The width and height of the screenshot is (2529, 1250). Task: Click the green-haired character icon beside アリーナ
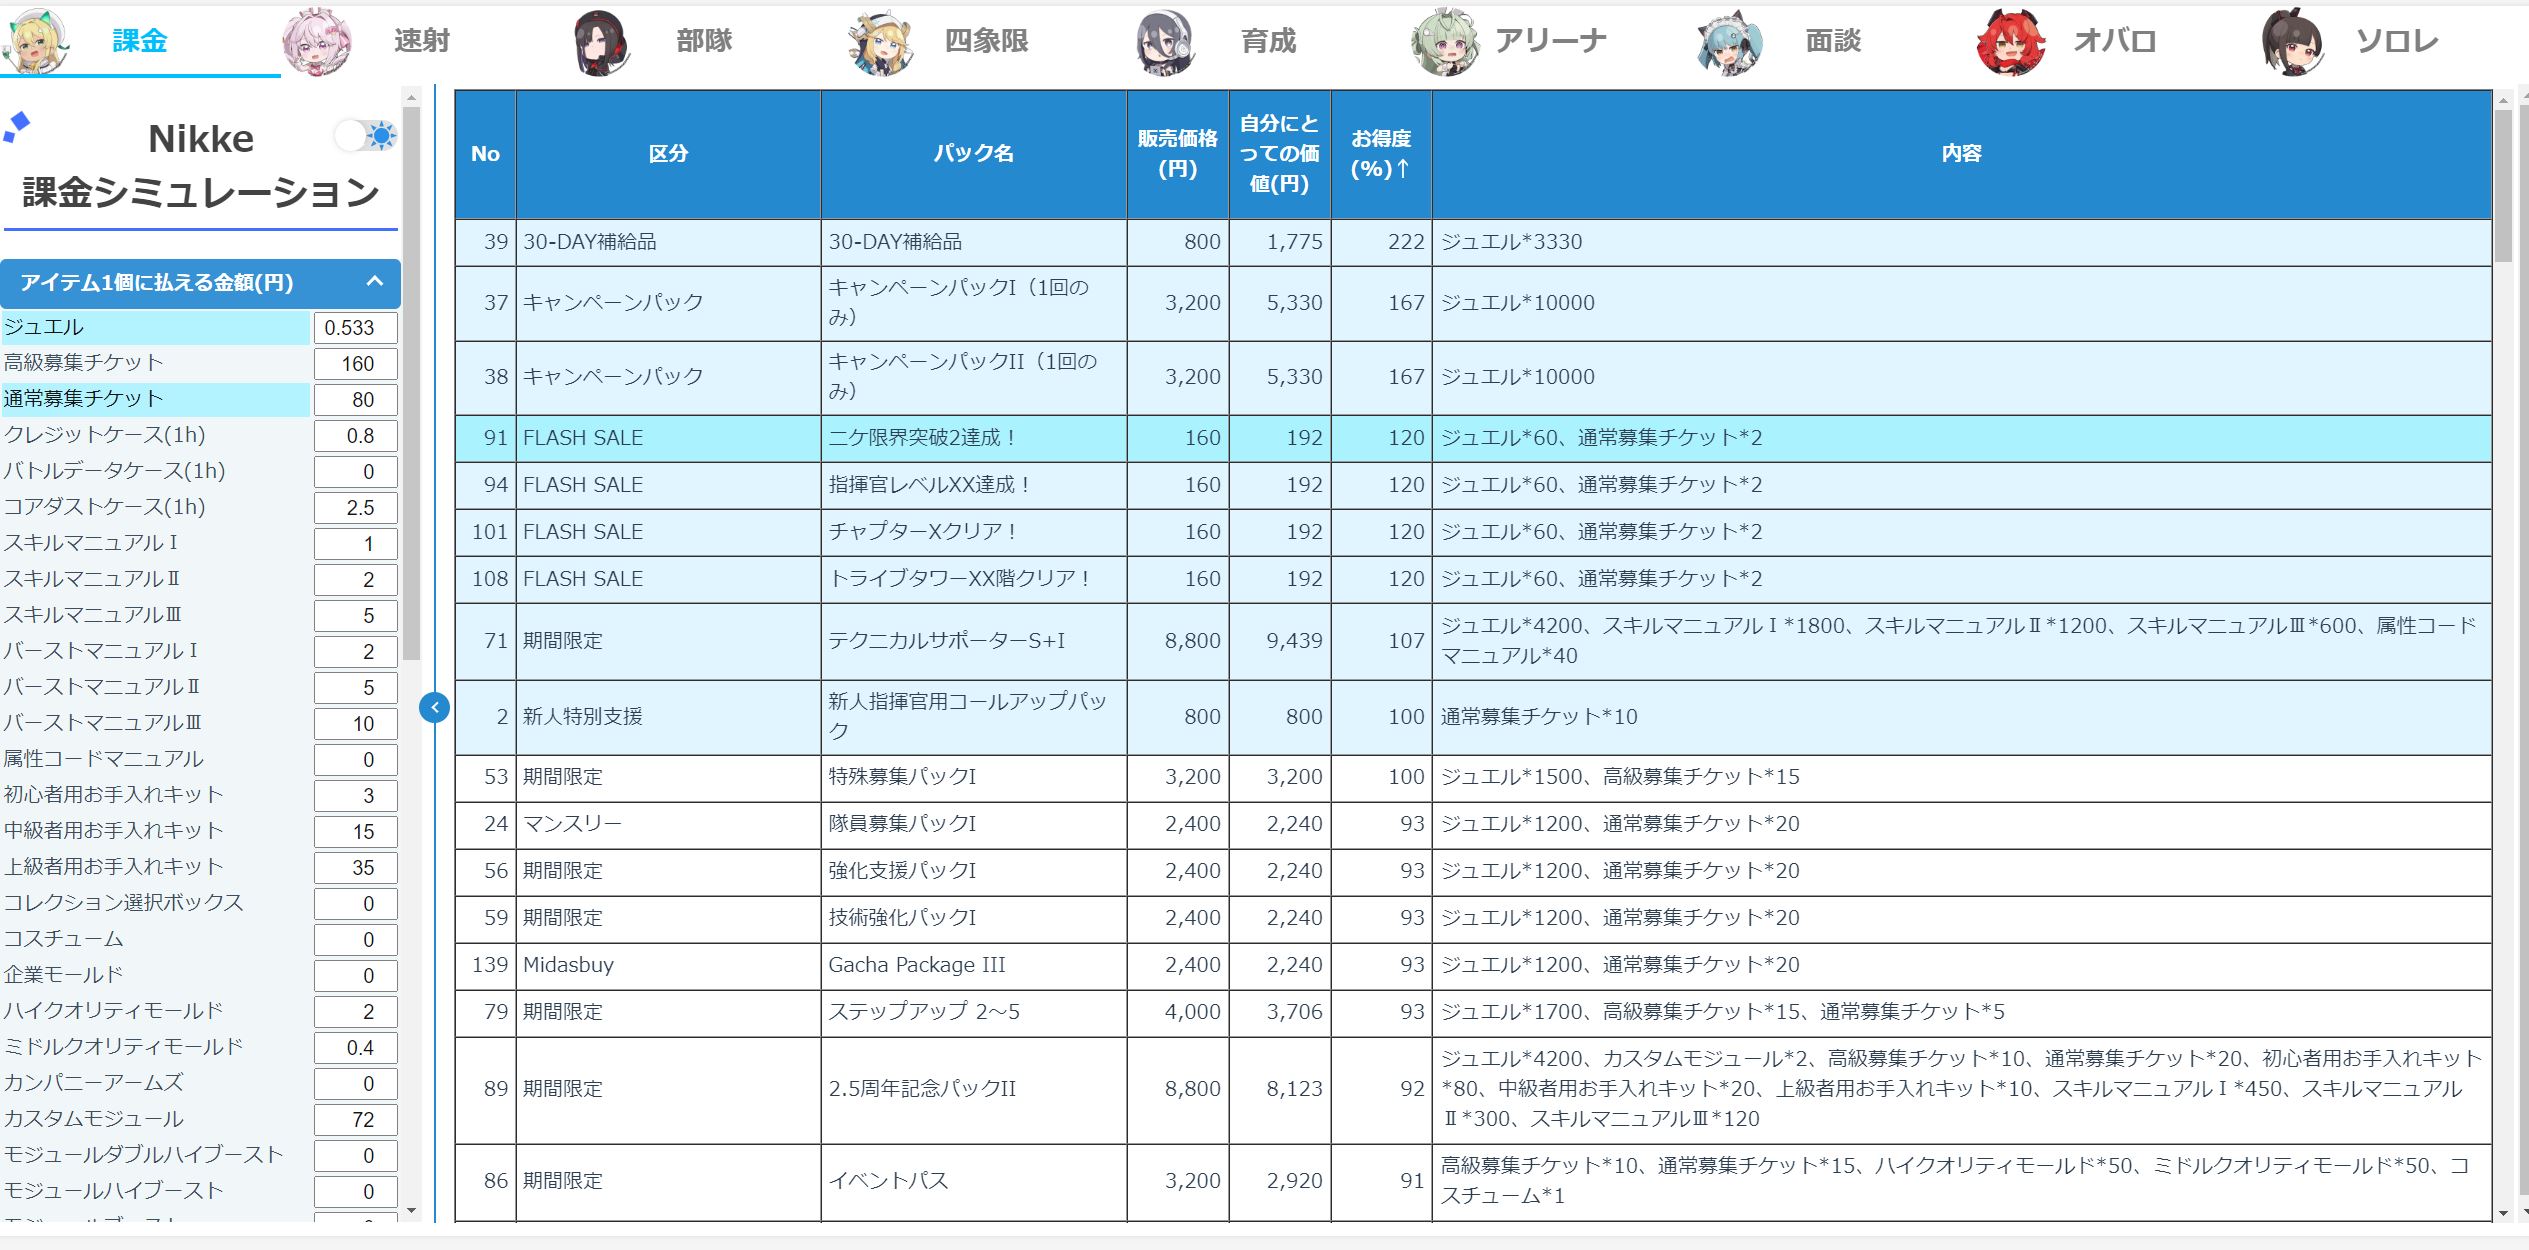(x=1445, y=42)
